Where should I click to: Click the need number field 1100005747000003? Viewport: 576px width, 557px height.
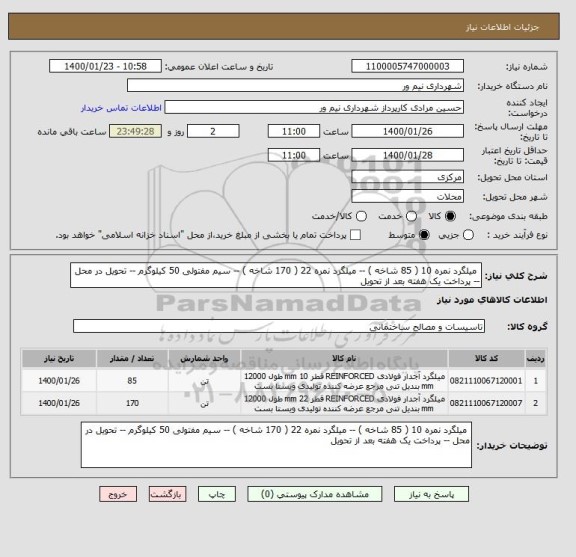(x=407, y=67)
